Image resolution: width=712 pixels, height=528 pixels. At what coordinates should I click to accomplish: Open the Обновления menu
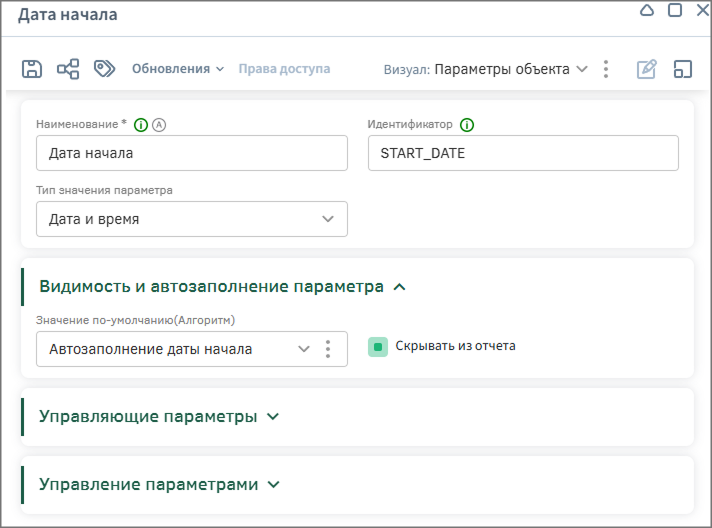[177, 69]
